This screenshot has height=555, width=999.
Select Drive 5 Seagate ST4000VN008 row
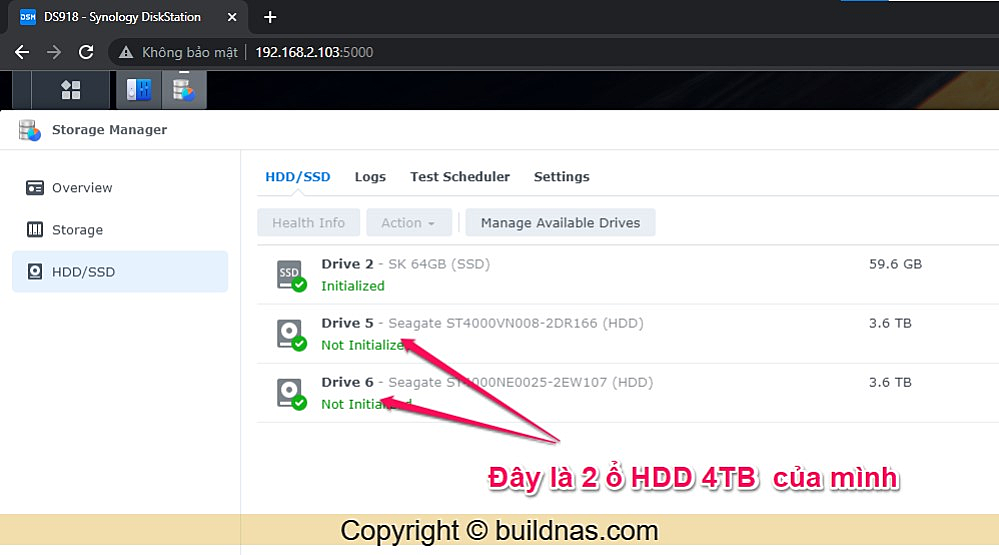point(628,334)
